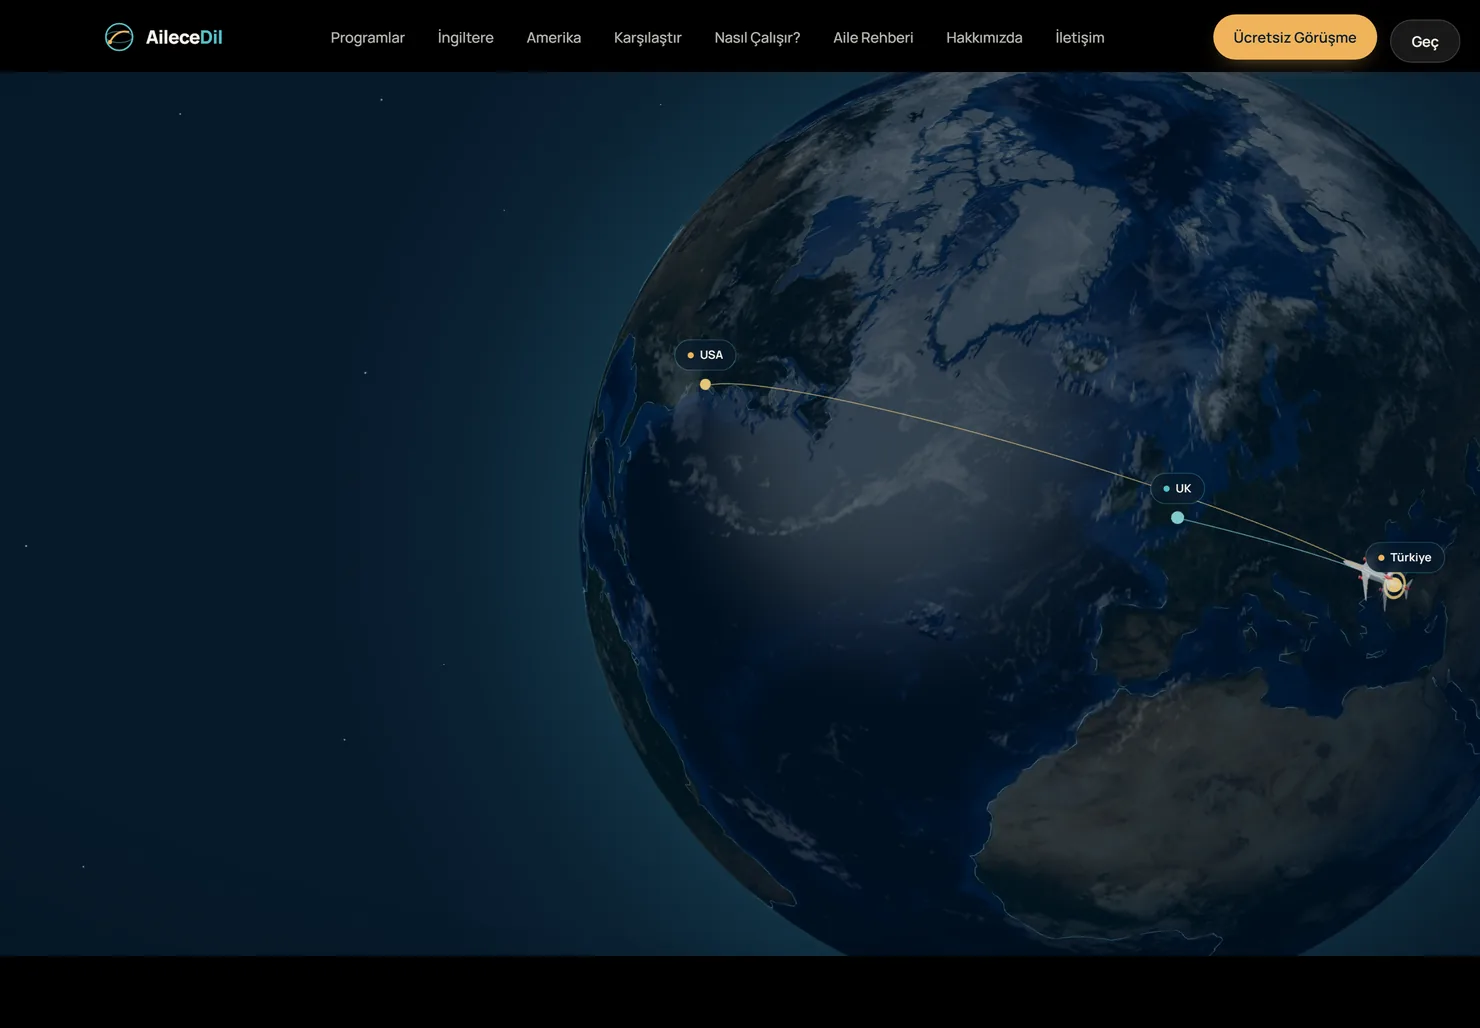Open Nasıl Çalışır? section
Image resolution: width=1480 pixels, height=1028 pixels.
(x=757, y=37)
